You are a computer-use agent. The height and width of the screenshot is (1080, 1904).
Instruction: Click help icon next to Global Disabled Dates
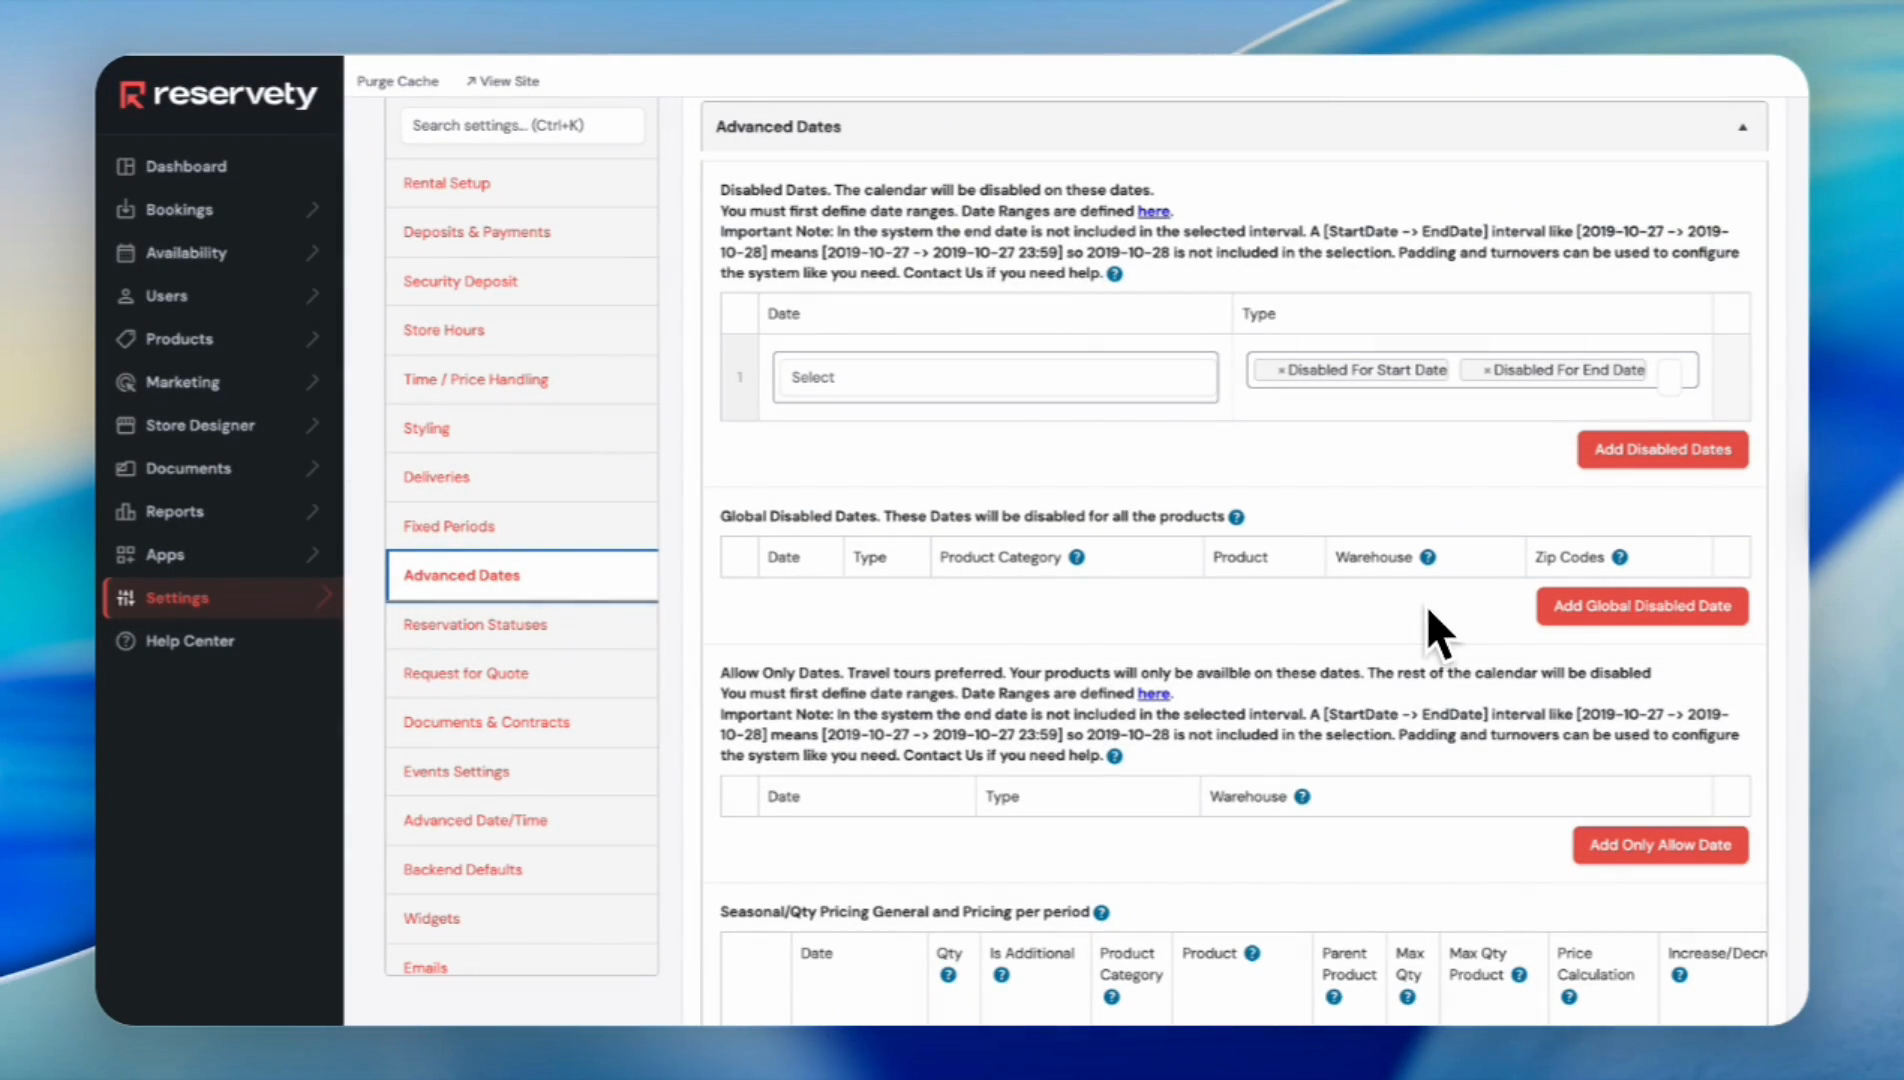[1236, 517]
